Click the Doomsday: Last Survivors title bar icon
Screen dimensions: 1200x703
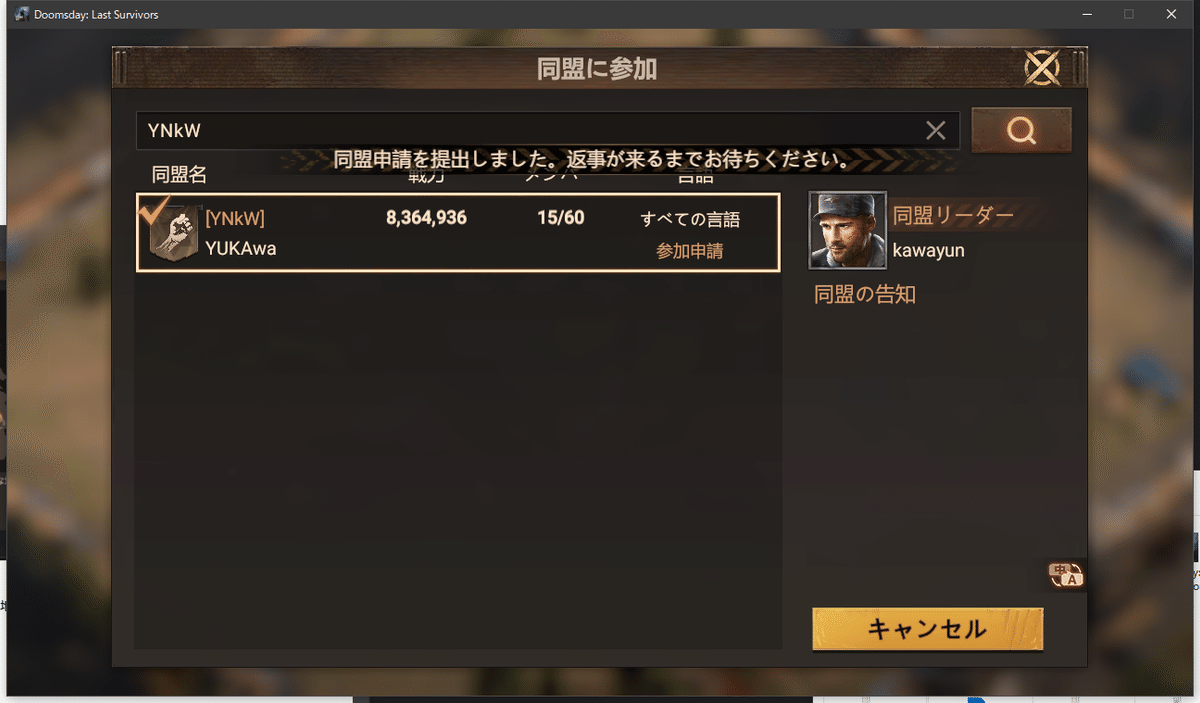coord(21,15)
